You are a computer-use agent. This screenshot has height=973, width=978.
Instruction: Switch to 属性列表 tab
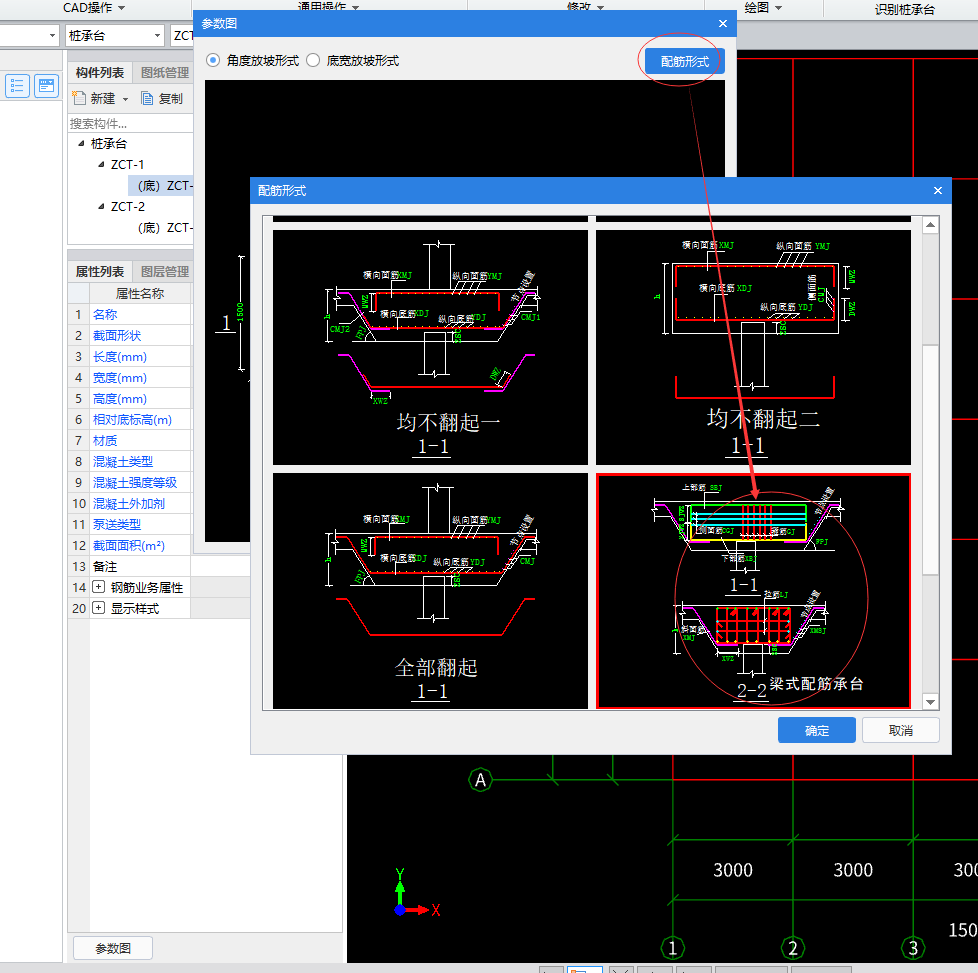(x=100, y=272)
